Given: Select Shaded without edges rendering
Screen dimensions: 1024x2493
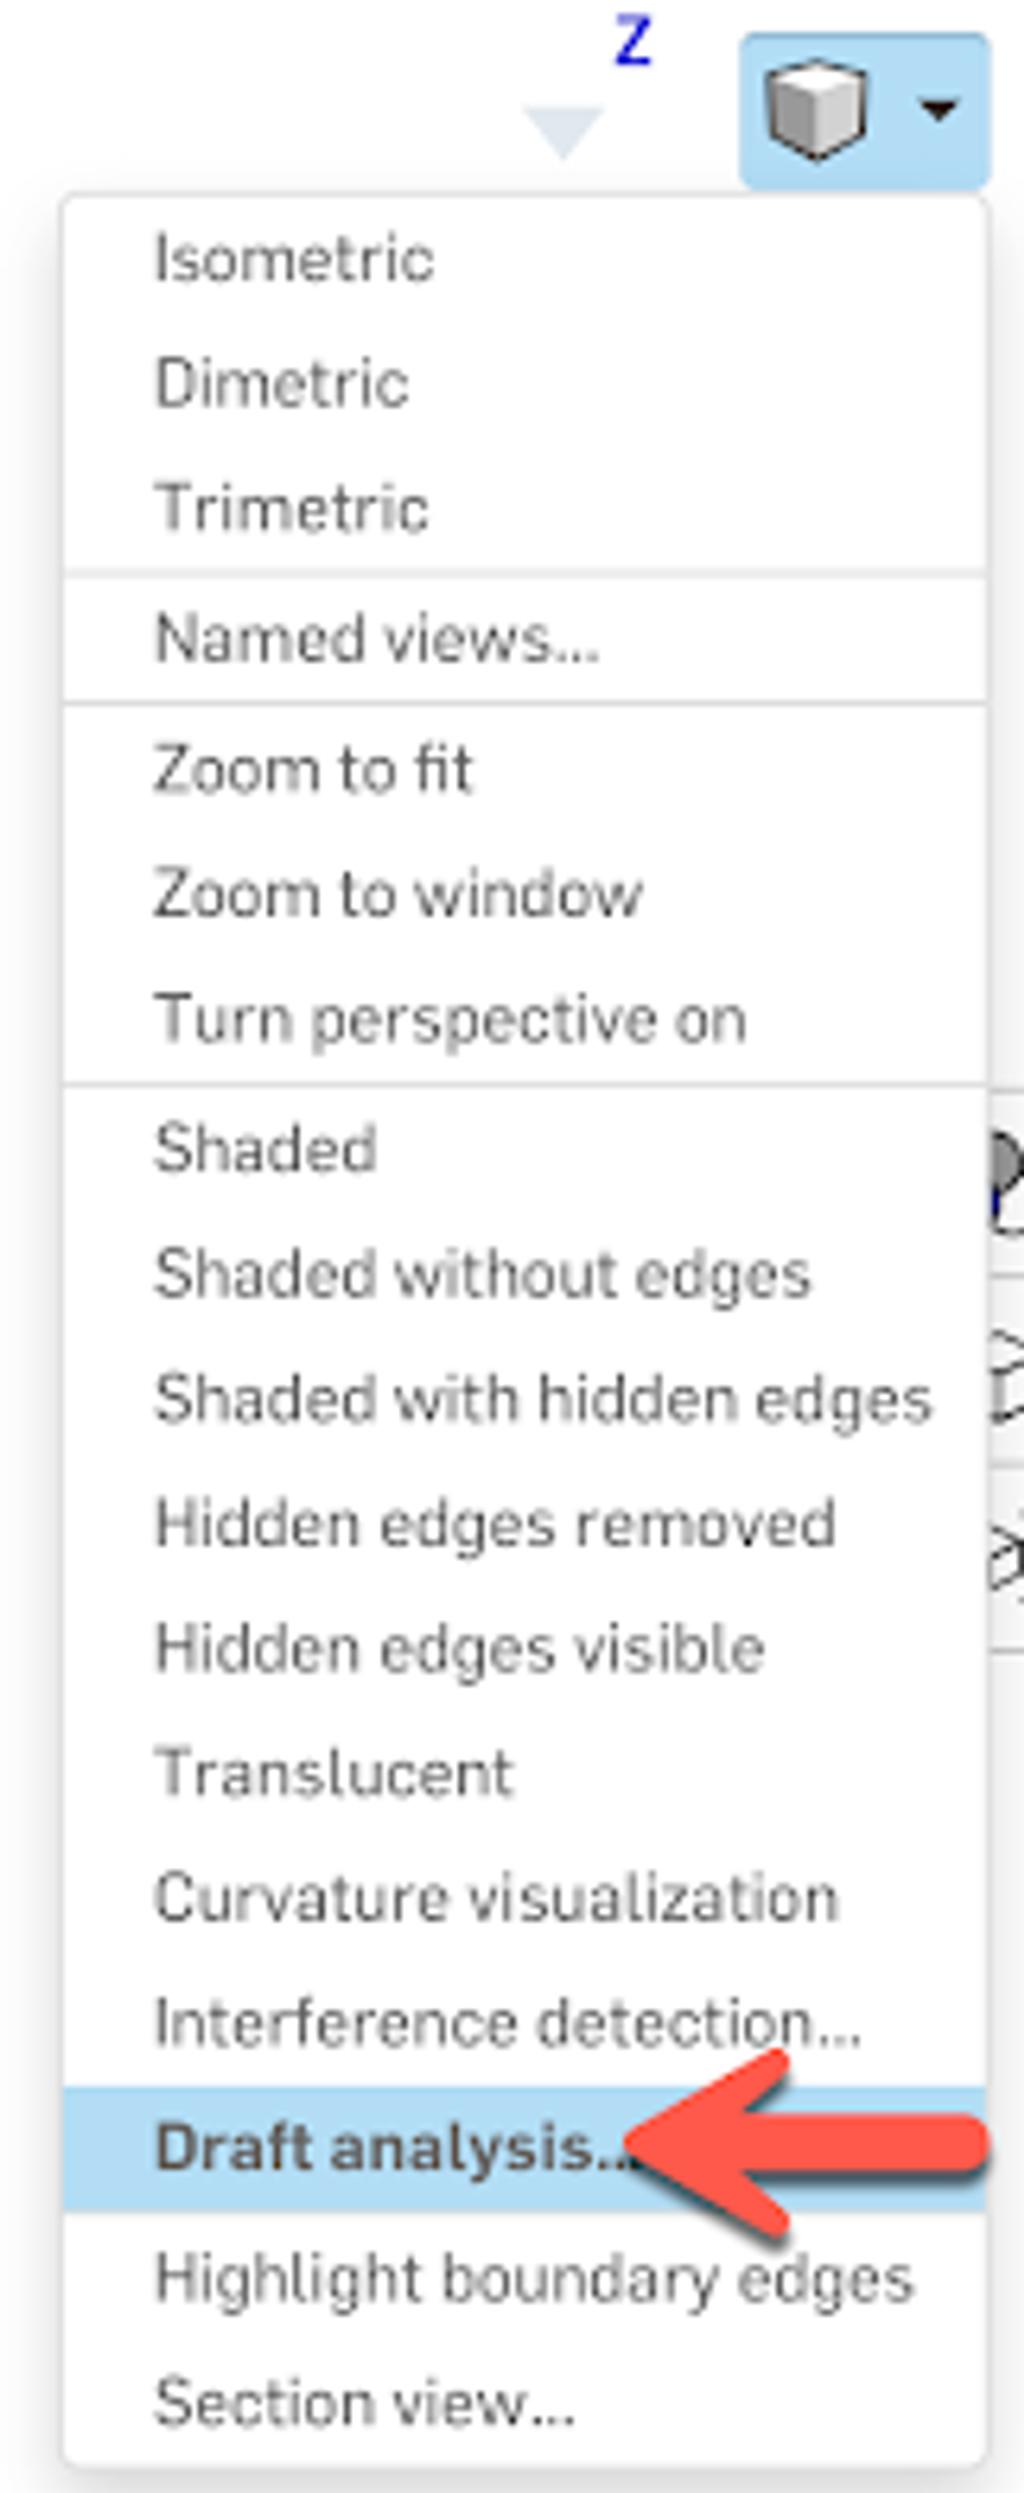Looking at the screenshot, I should pos(484,1273).
